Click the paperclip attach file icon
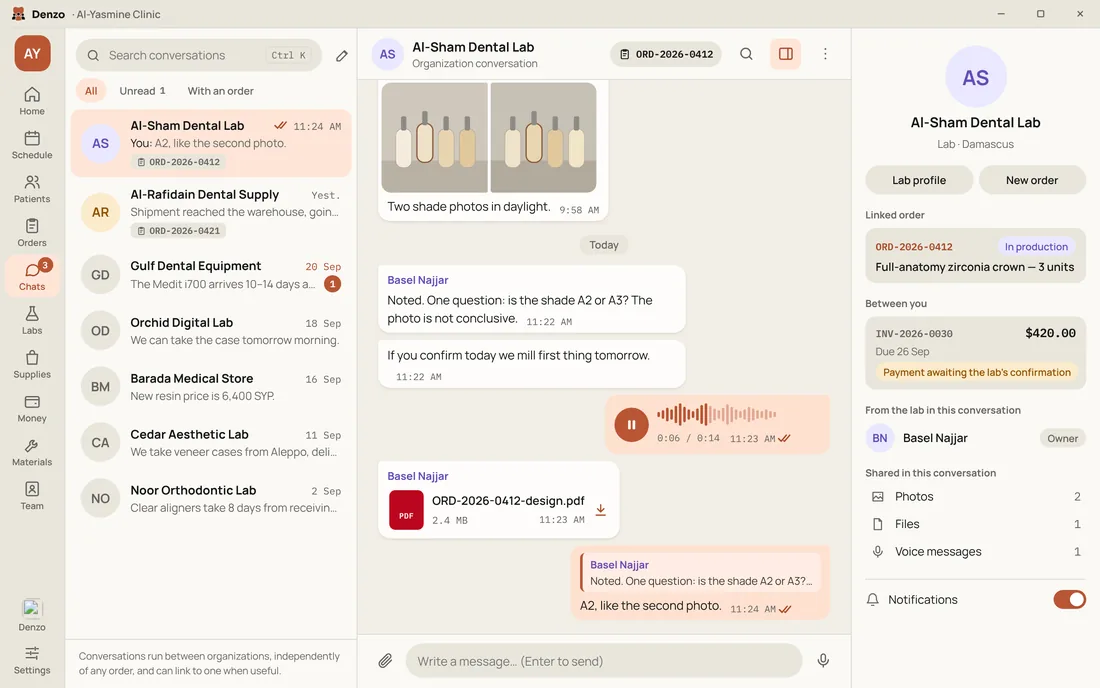 (x=385, y=661)
